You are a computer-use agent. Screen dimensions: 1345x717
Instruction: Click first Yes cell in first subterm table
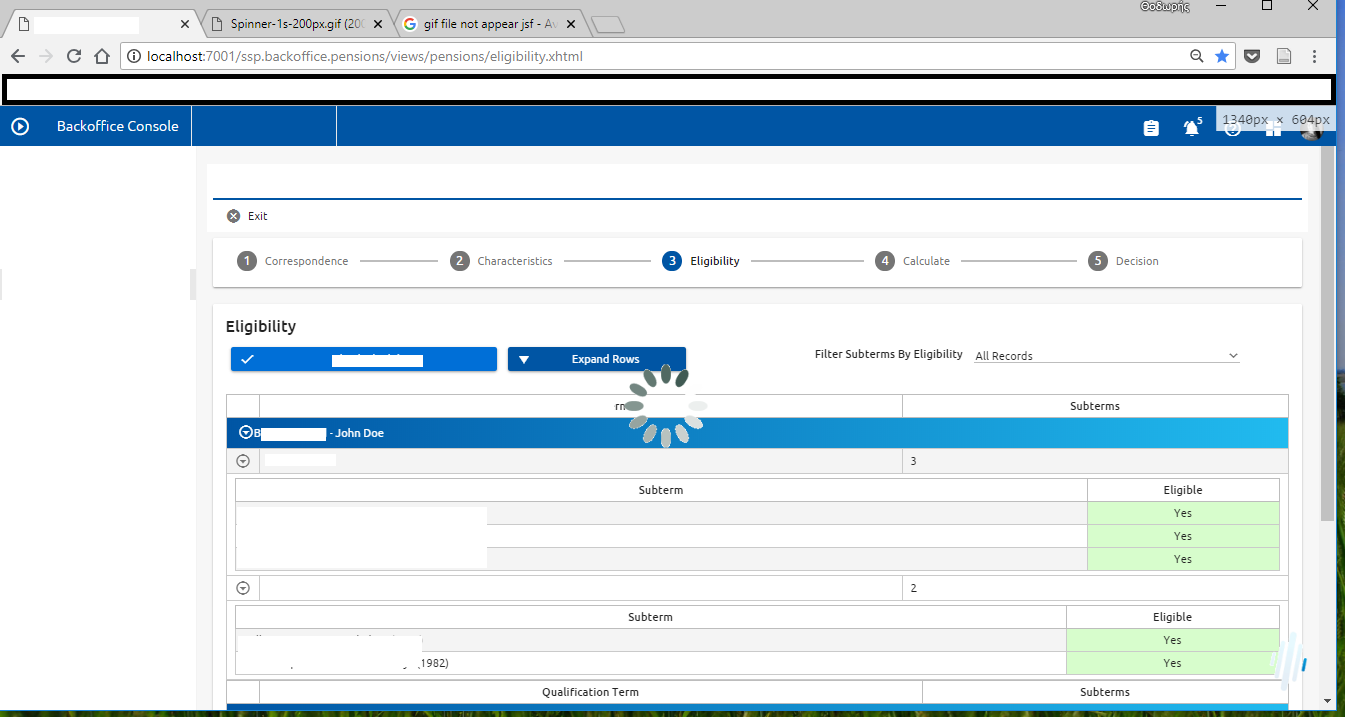click(1183, 513)
